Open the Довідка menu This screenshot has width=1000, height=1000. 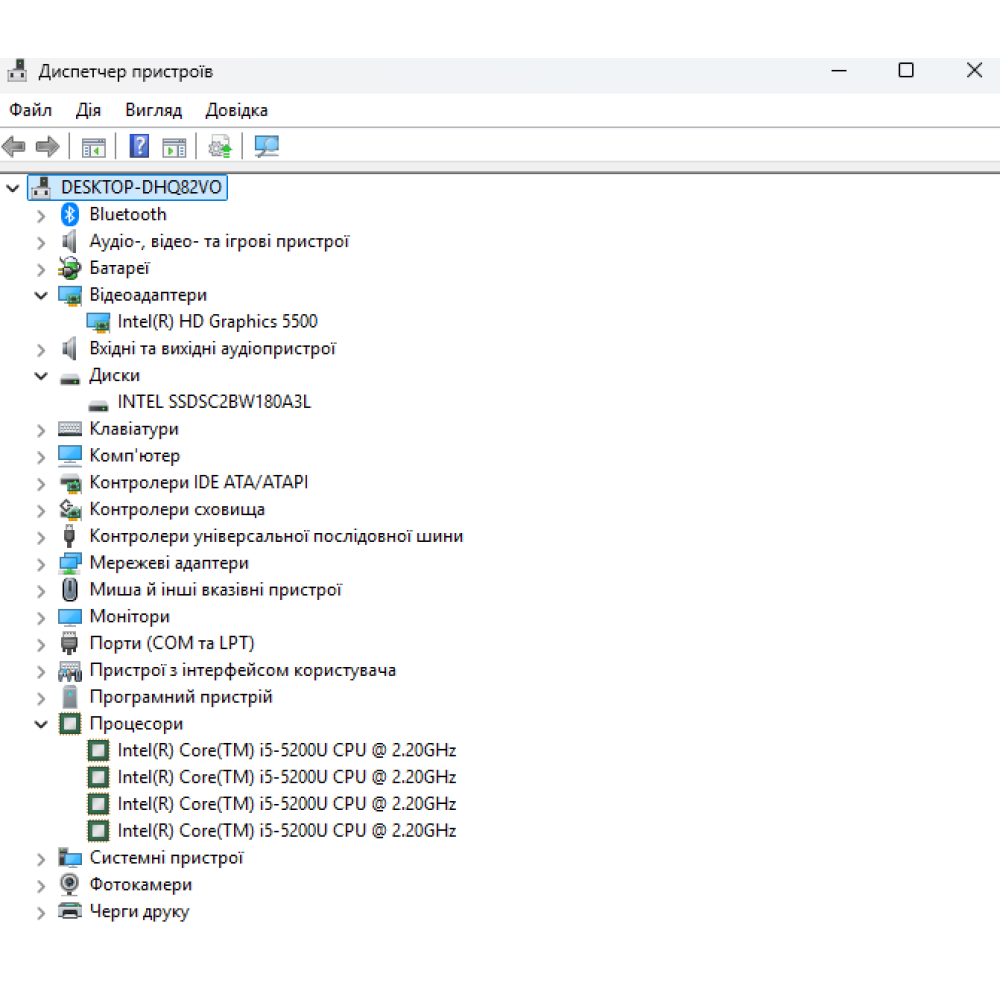(236, 110)
